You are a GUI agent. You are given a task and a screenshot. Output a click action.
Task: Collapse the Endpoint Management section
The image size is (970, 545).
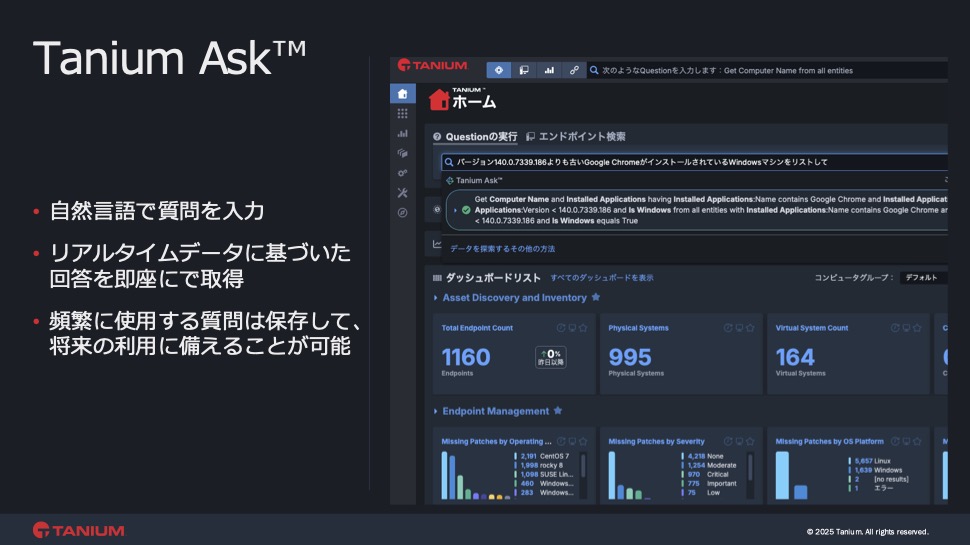[435, 411]
